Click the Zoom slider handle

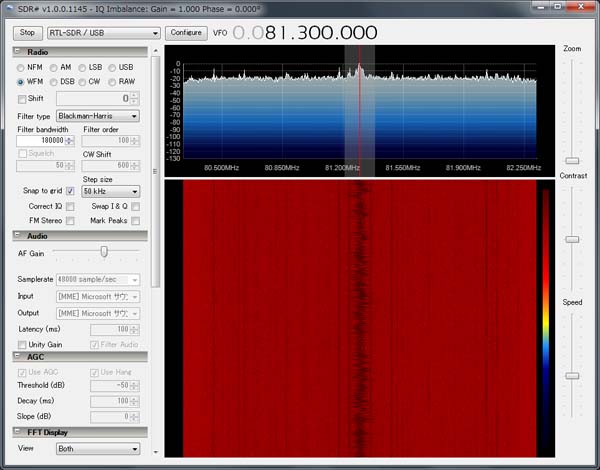click(572, 161)
